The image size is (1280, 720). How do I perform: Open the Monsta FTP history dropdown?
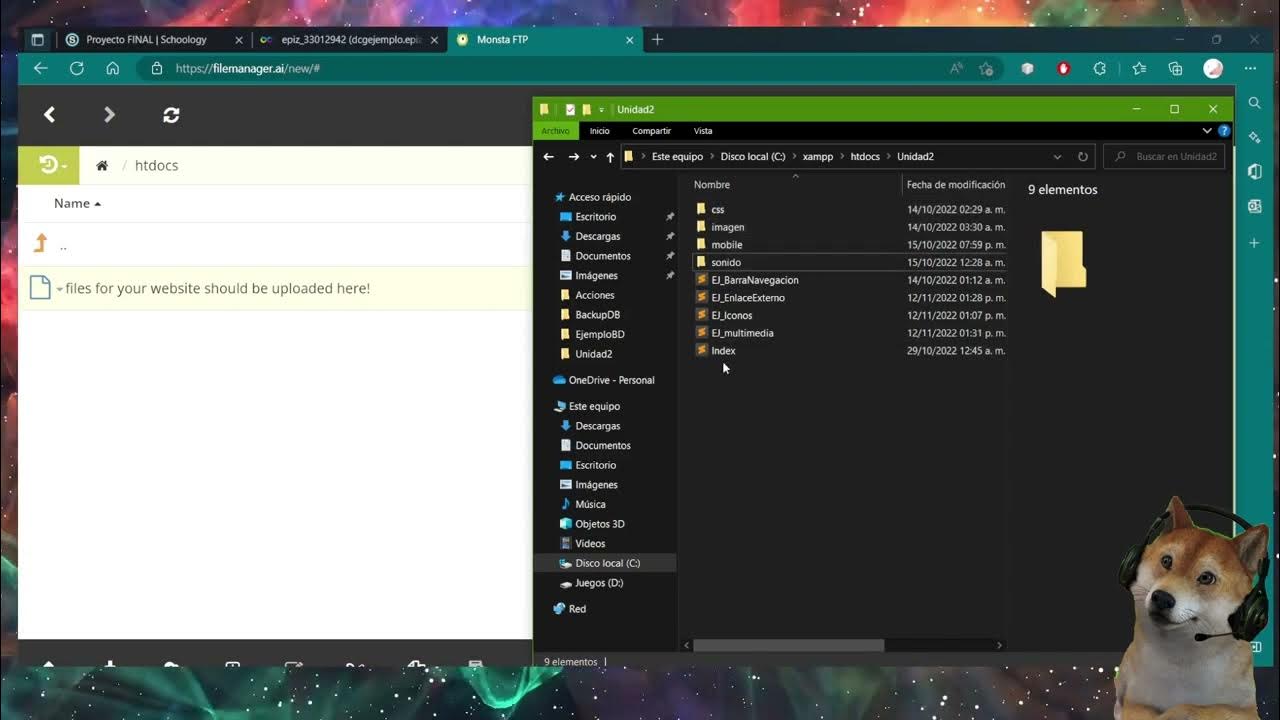pos(48,165)
